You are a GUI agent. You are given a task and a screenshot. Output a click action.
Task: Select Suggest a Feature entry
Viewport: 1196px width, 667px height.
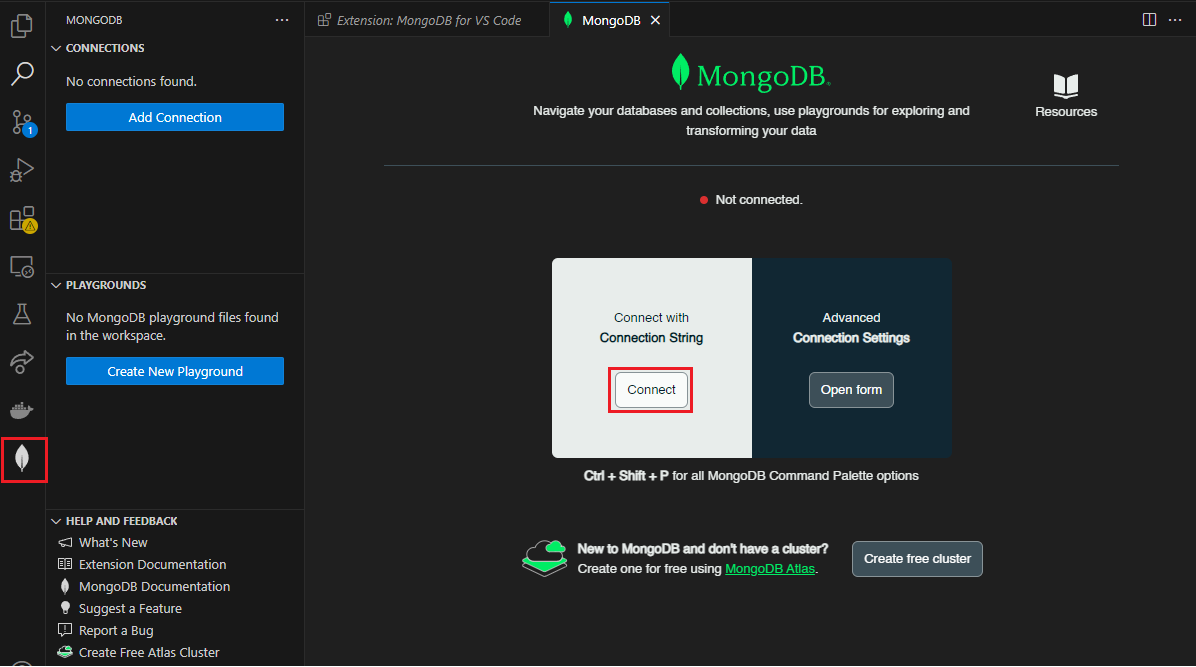[130, 609]
